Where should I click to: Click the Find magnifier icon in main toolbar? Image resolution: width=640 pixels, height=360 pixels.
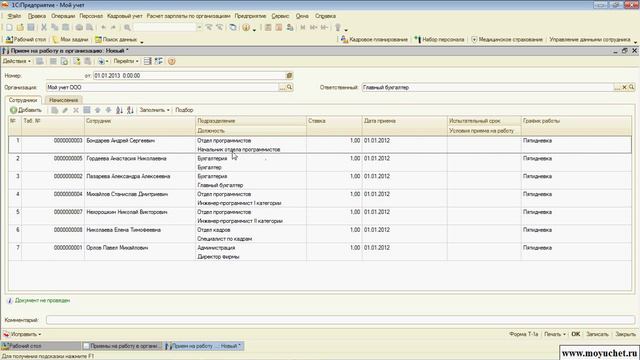[127, 27]
